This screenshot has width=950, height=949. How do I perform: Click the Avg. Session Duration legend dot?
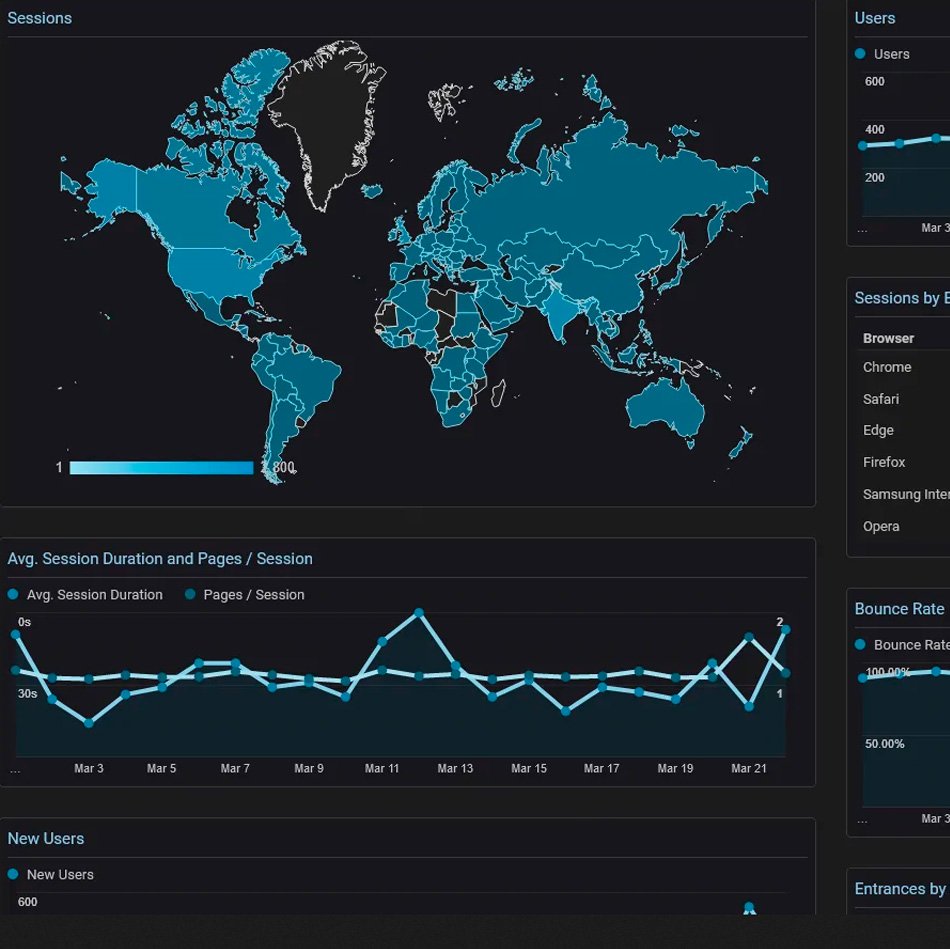(x=13, y=595)
